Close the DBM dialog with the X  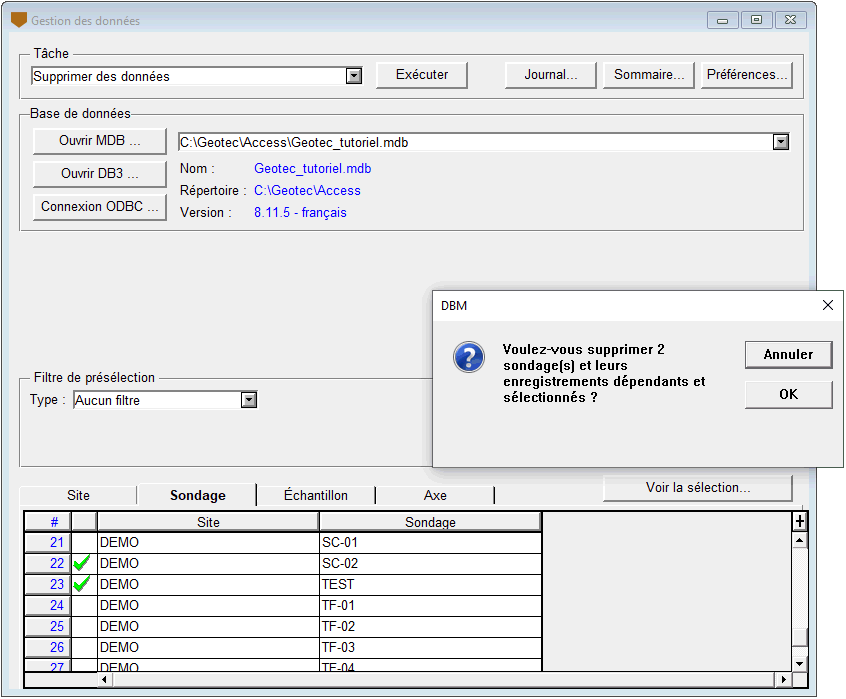tap(828, 305)
